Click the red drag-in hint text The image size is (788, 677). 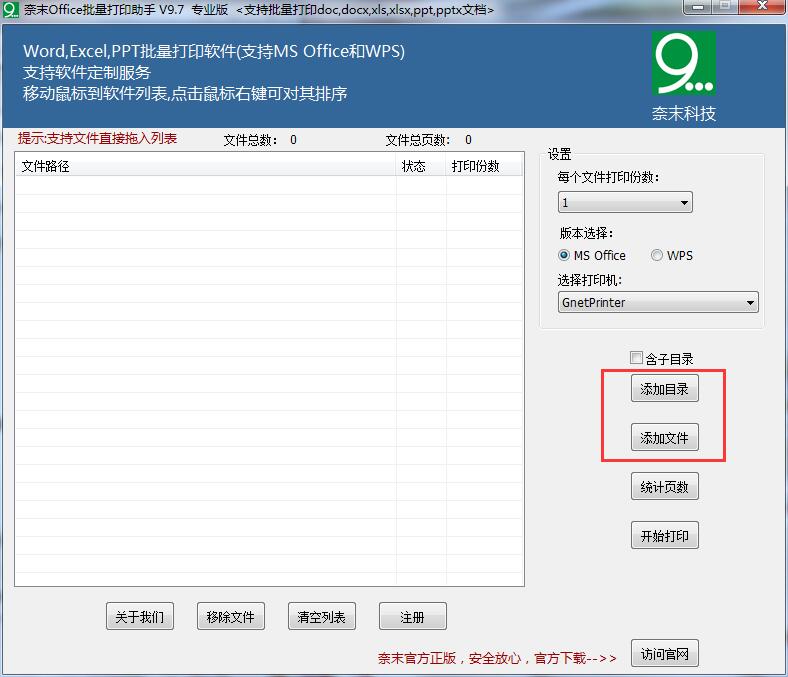click(x=97, y=138)
